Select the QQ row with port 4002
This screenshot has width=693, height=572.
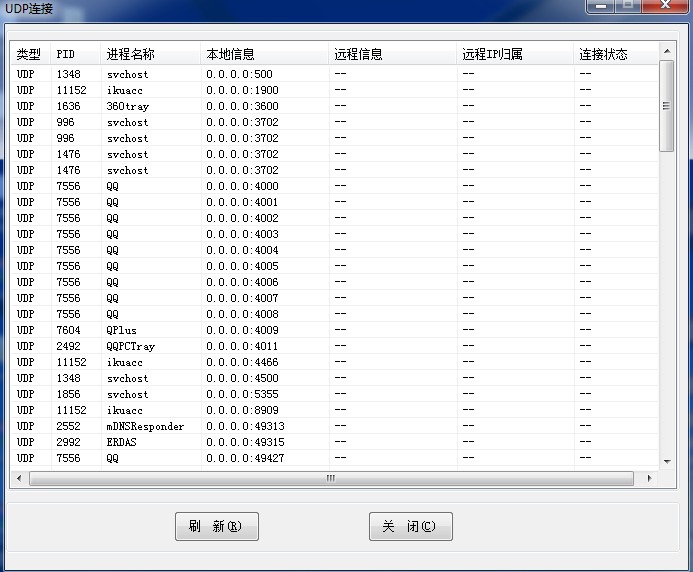(x=335, y=218)
